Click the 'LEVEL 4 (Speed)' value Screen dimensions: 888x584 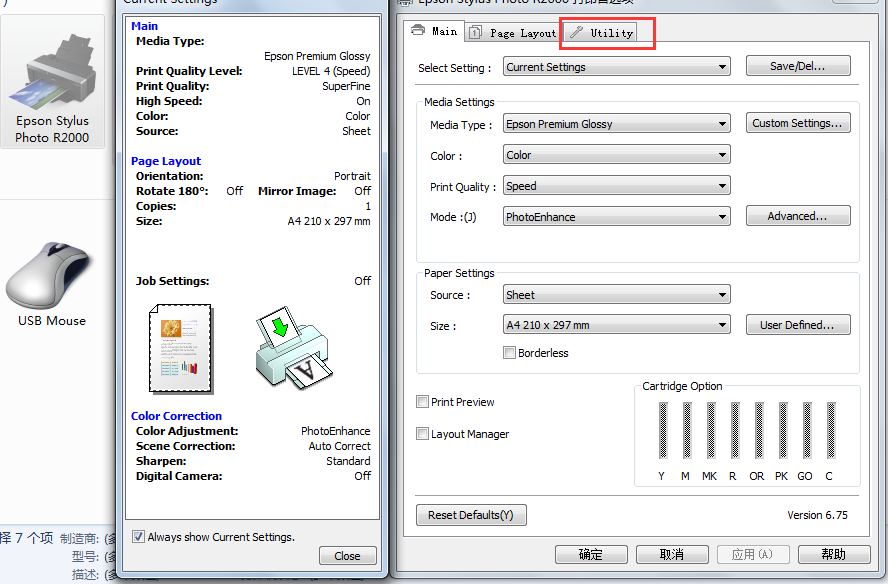pos(331,71)
